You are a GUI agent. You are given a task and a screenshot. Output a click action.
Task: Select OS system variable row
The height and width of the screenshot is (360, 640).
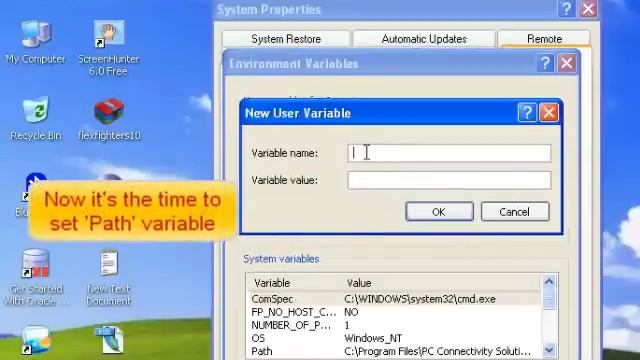pos(394,338)
